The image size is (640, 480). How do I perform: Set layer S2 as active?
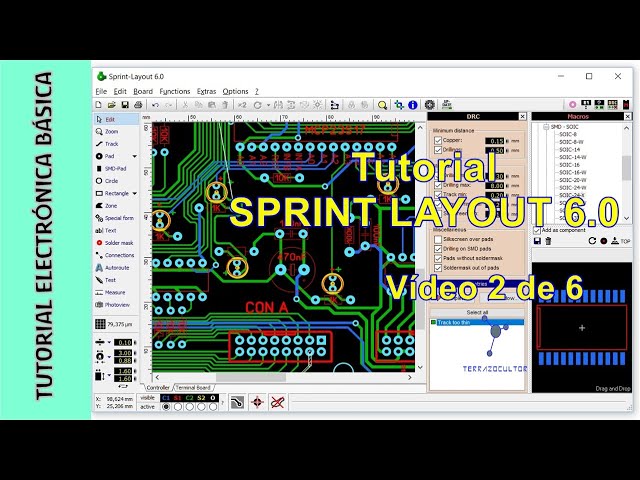(x=201, y=407)
